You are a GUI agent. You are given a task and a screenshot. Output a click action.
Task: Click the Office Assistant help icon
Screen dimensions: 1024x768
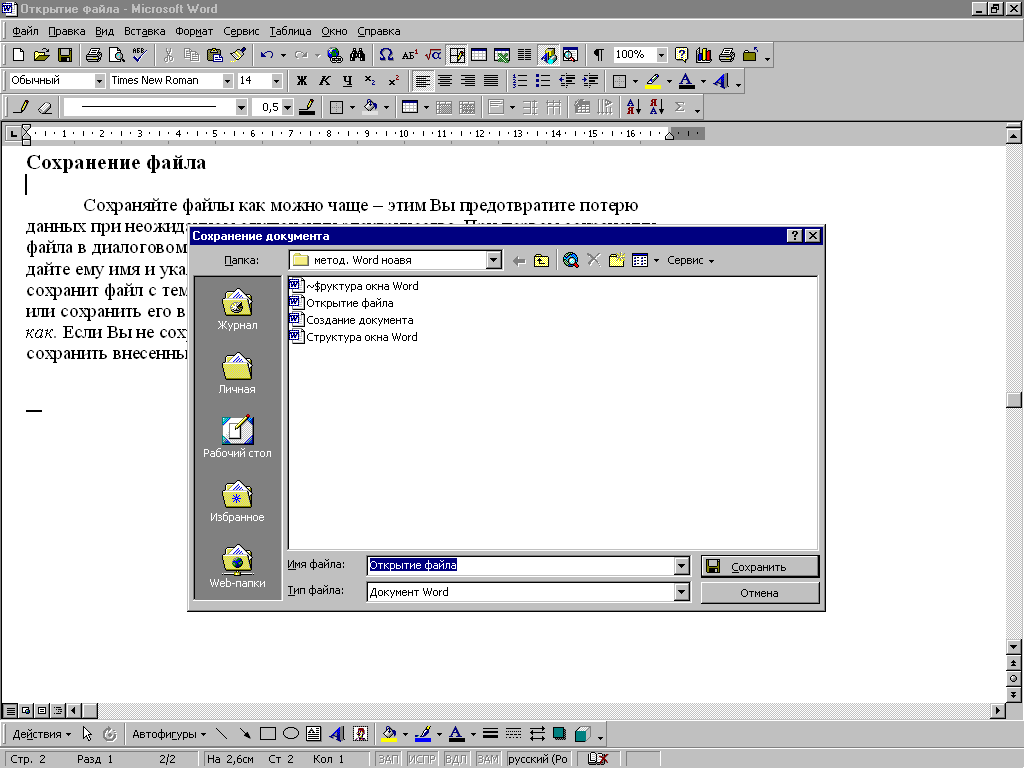[x=681, y=55]
